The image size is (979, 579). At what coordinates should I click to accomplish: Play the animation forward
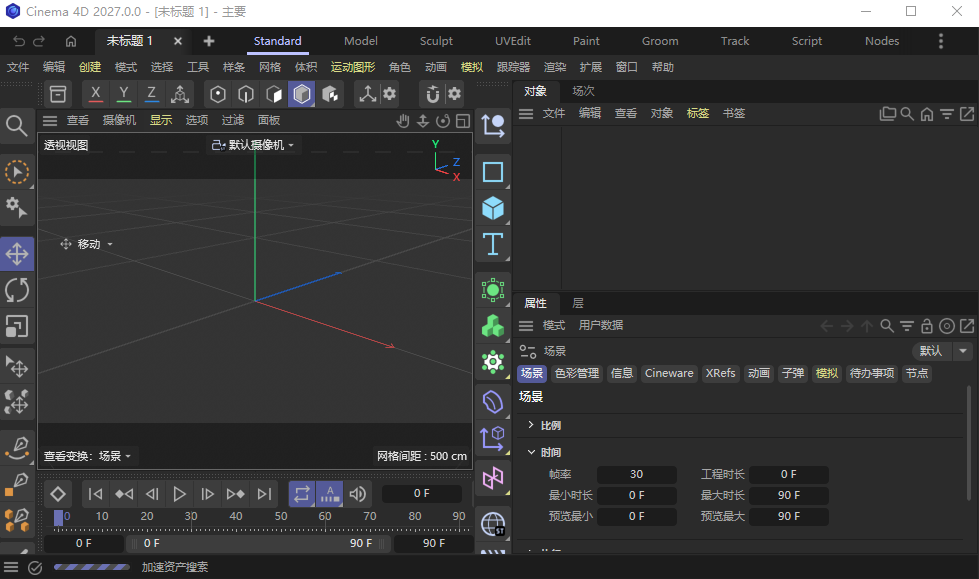pyautogui.click(x=179, y=494)
